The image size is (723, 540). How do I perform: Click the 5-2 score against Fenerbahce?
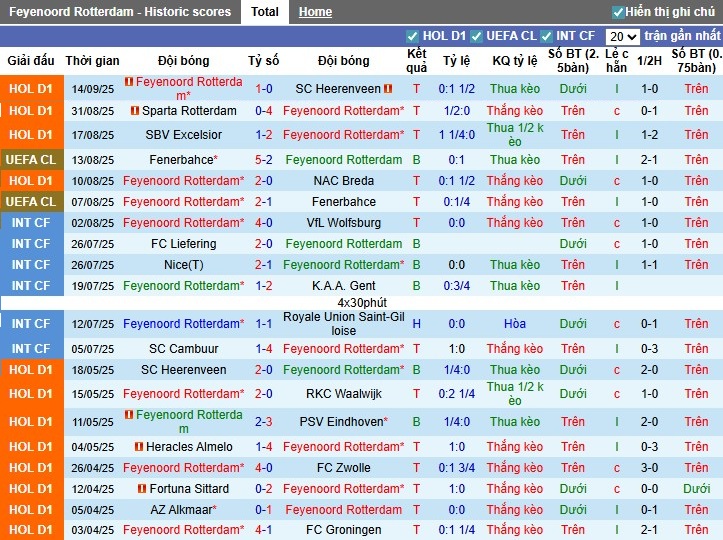tap(264, 160)
